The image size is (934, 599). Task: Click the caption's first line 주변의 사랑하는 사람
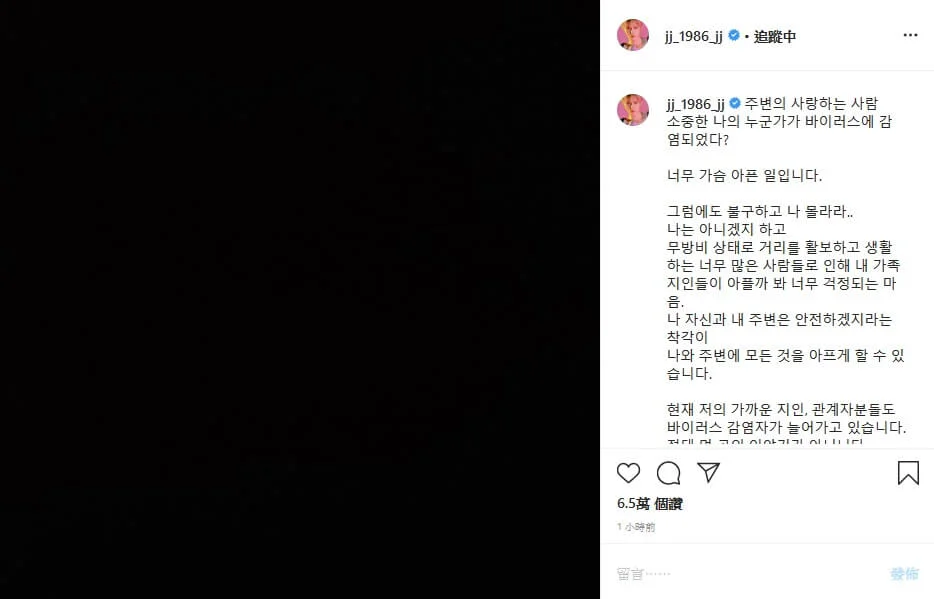pyautogui.click(x=811, y=104)
